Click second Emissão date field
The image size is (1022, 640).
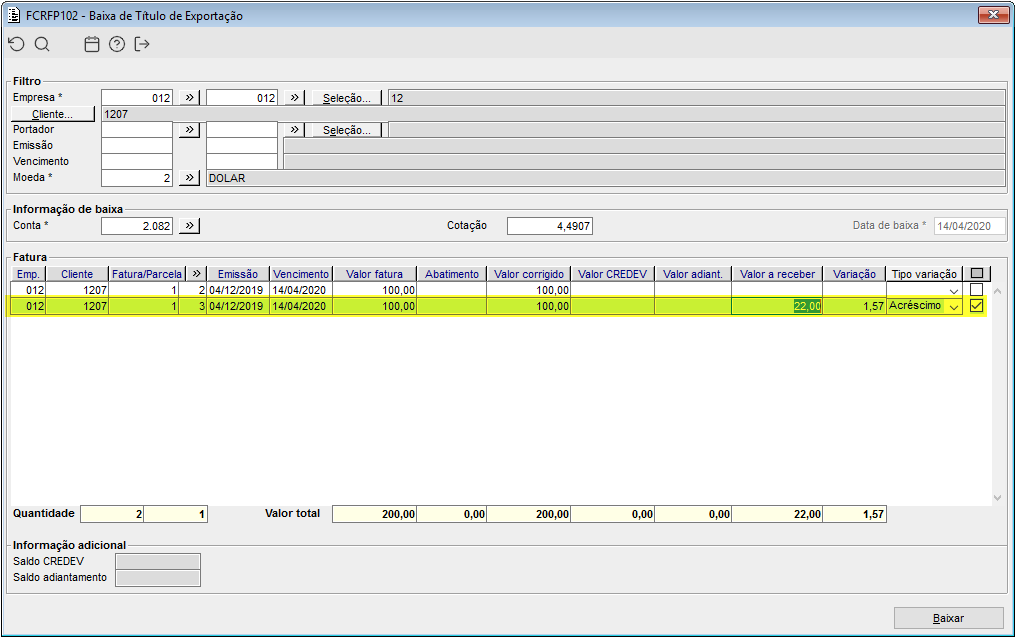click(242, 146)
